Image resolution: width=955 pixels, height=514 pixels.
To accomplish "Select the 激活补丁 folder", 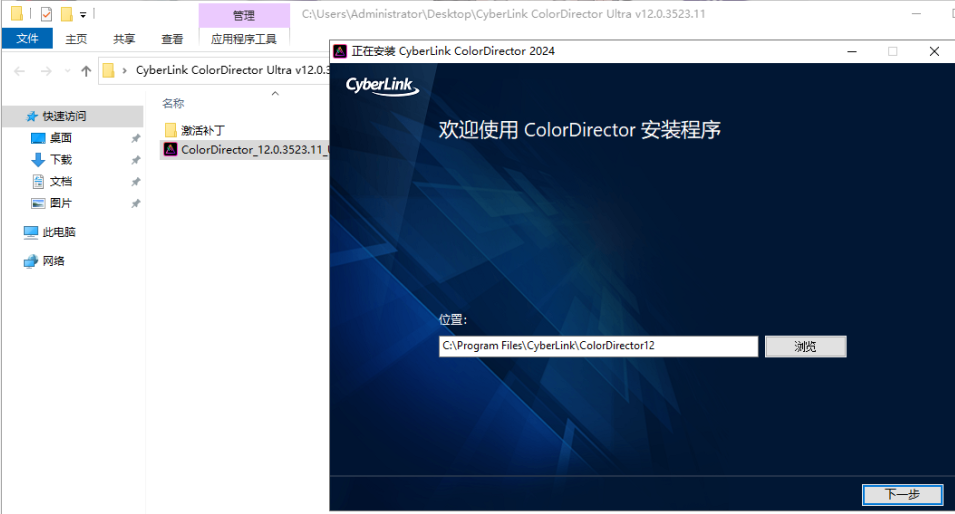I will tap(203, 130).
